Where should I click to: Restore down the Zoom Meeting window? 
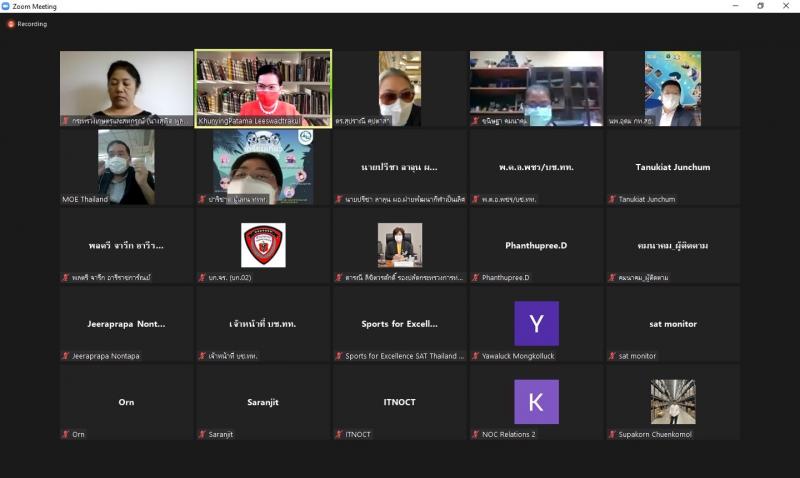[x=760, y=6]
